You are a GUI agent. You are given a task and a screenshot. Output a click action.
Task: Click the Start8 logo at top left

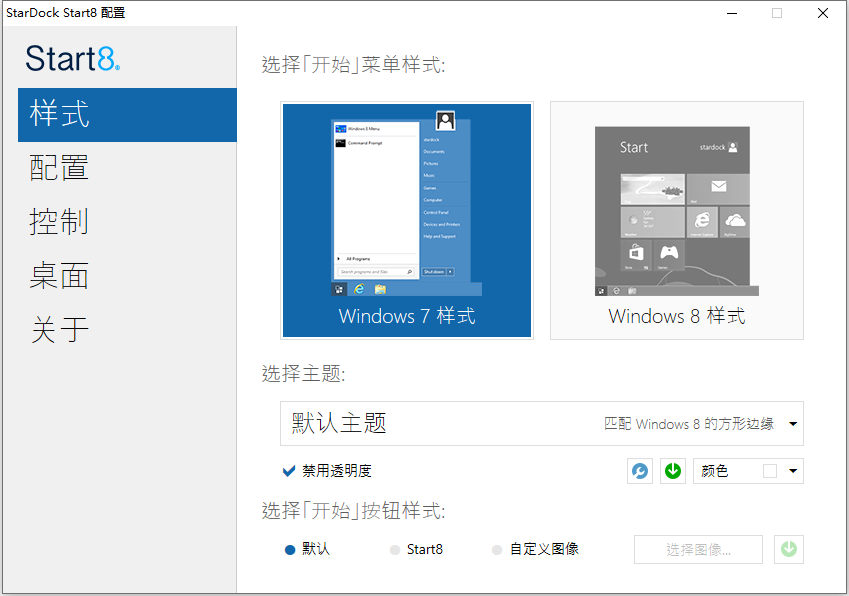coord(72,58)
